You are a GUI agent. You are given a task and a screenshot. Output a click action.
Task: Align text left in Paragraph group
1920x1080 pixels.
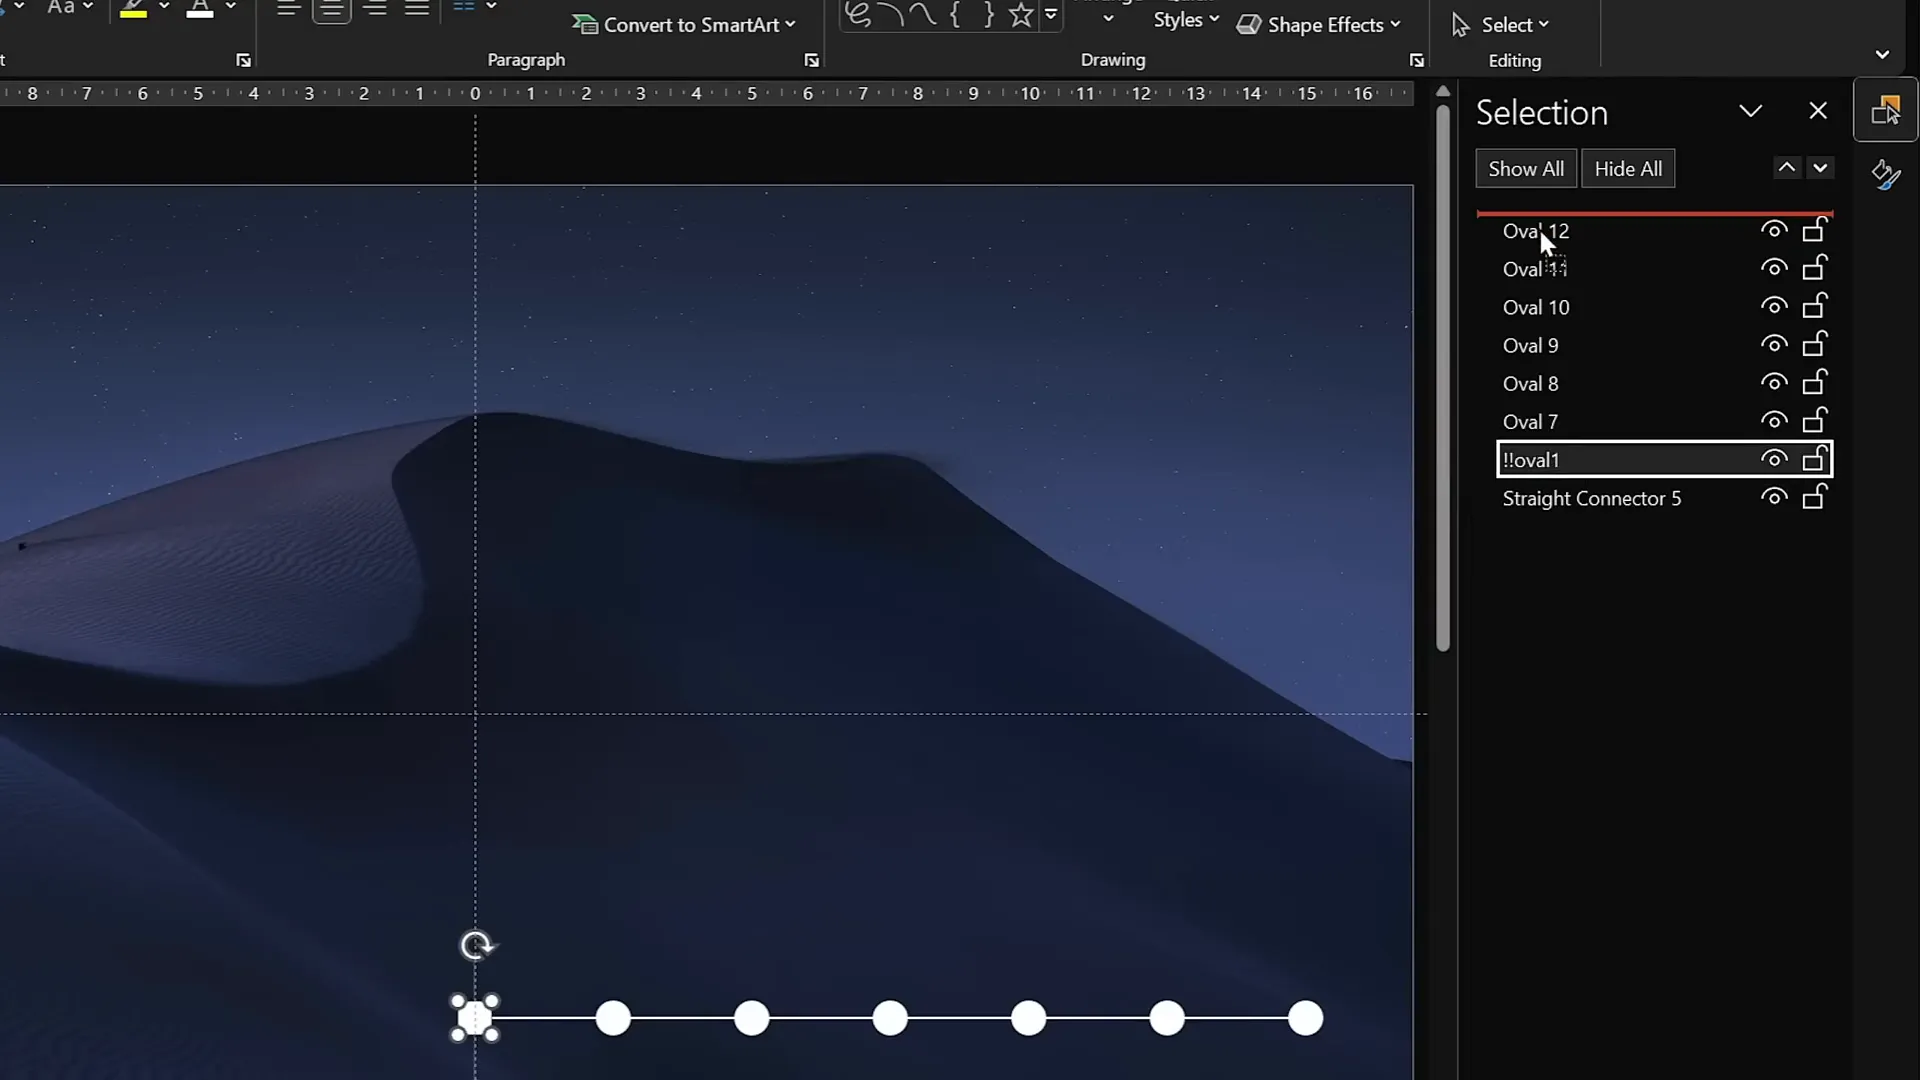(289, 8)
